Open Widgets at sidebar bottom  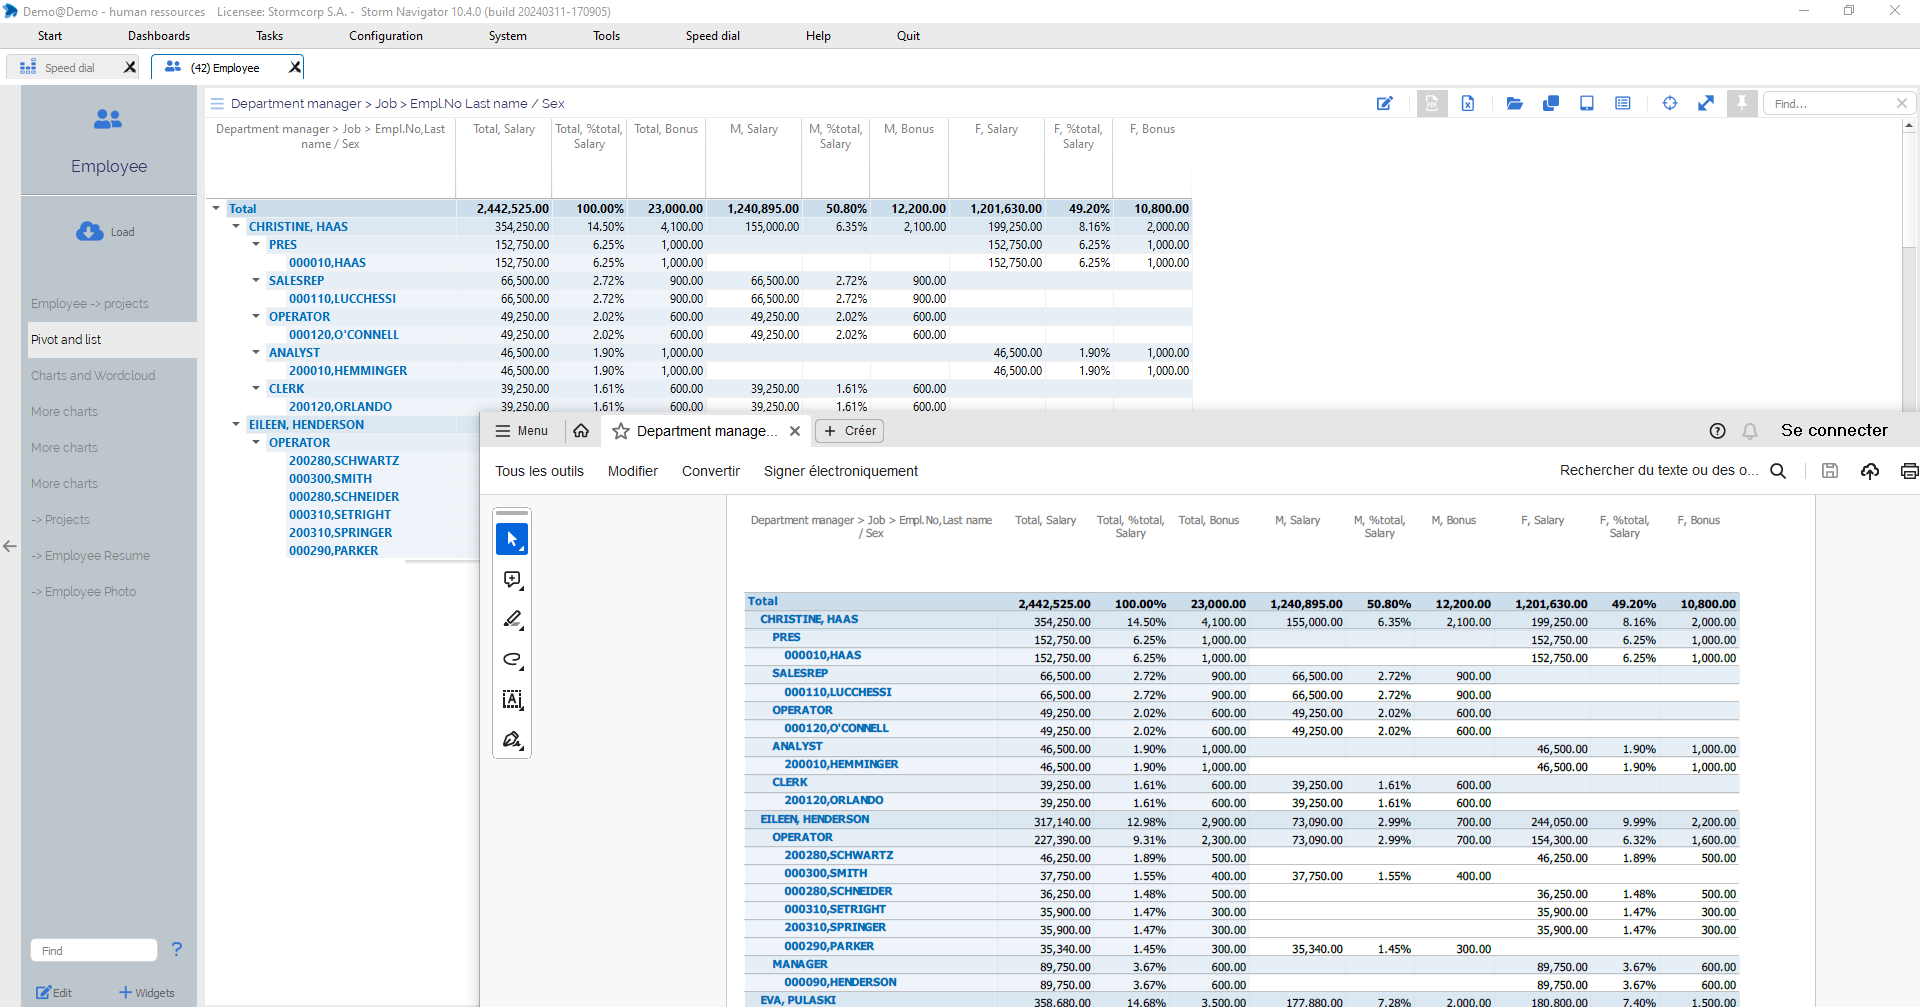[x=147, y=993]
